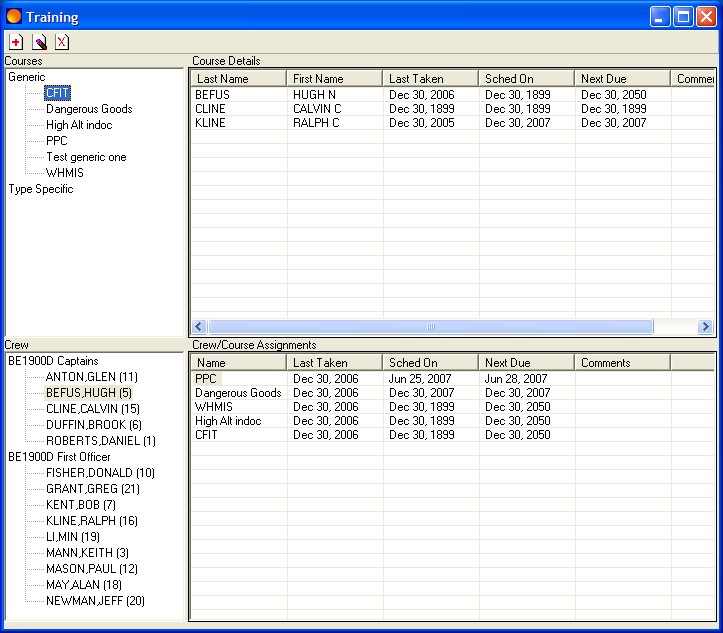Select crew member KENT,BOB (7)
The height and width of the screenshot is (633, 723).
click(x=81, y=505)
